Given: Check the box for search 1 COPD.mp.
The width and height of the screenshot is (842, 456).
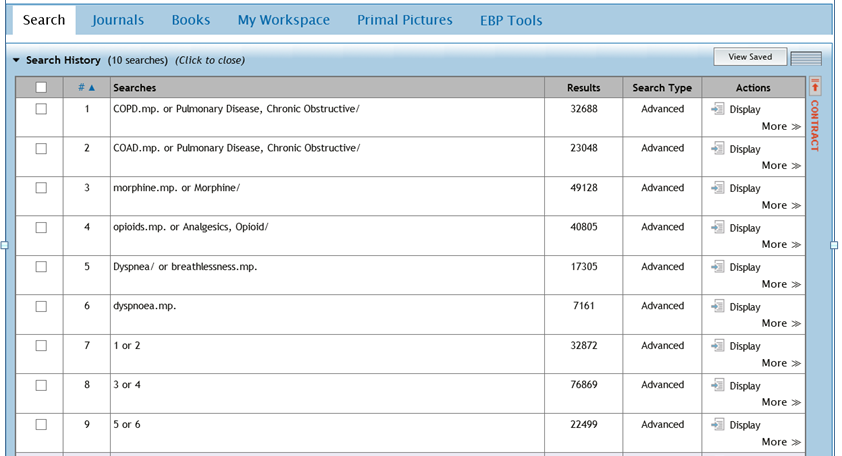Looking at the screenshot, I should (x=41, y=109).
